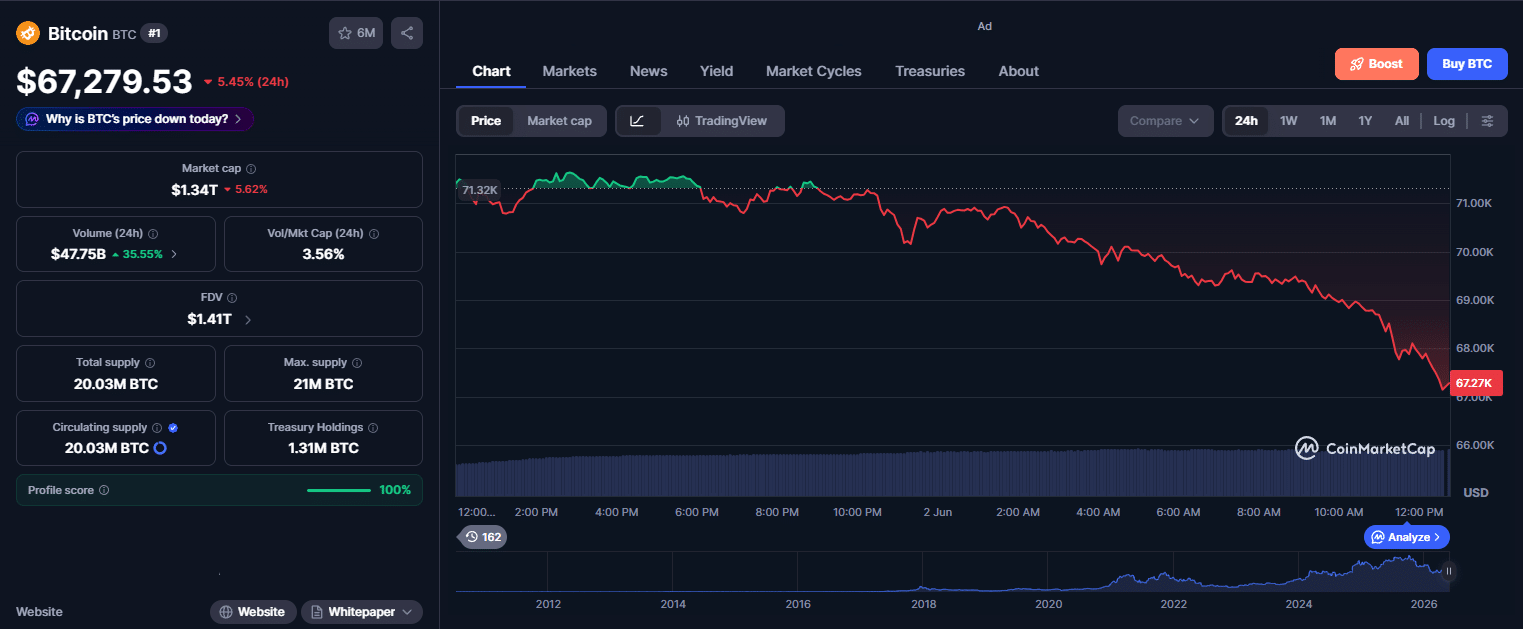Viewport: 1523px width, 629px height.
Task: Click the Market cap info icon
Action: 251,169
